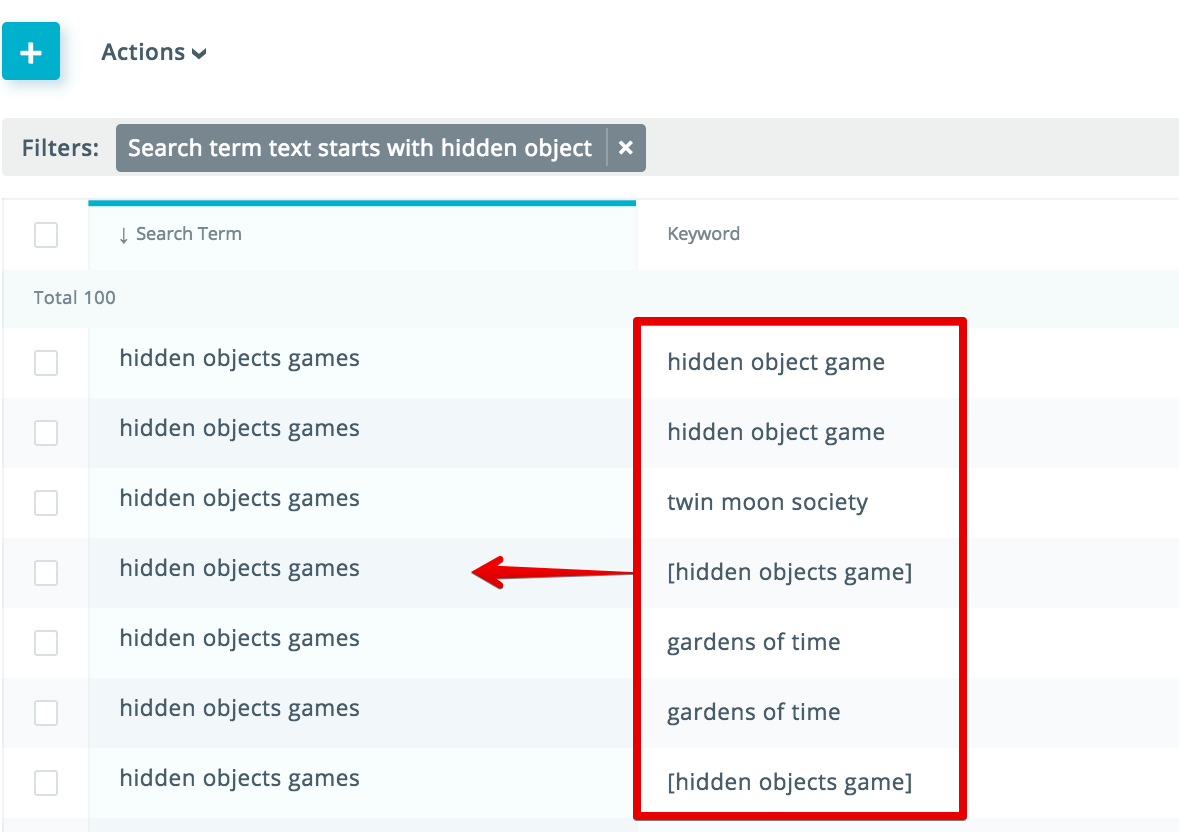1179x832 pixels.
Task: Check the first row's checkbox
Action: tap(46, 363)
